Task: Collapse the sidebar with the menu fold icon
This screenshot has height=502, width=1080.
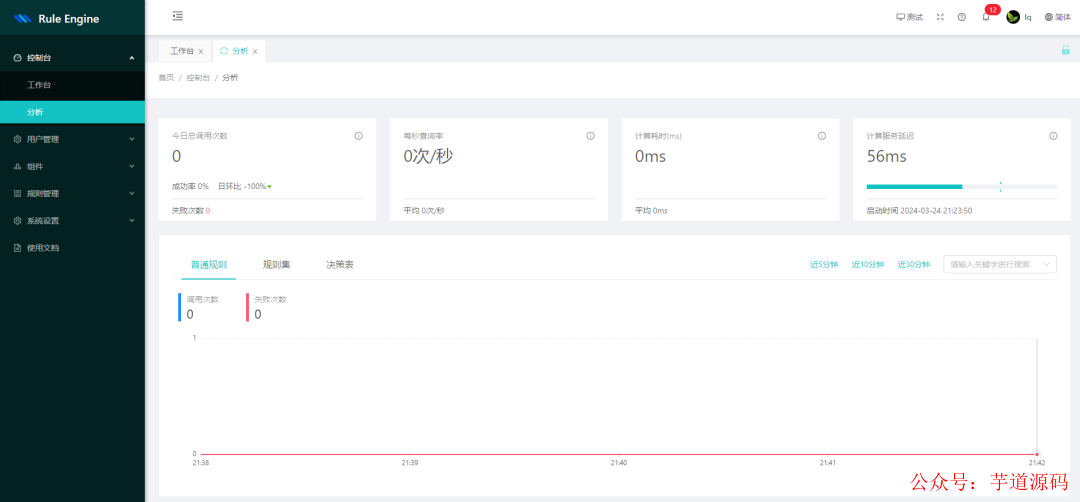Action: point(178,16)
